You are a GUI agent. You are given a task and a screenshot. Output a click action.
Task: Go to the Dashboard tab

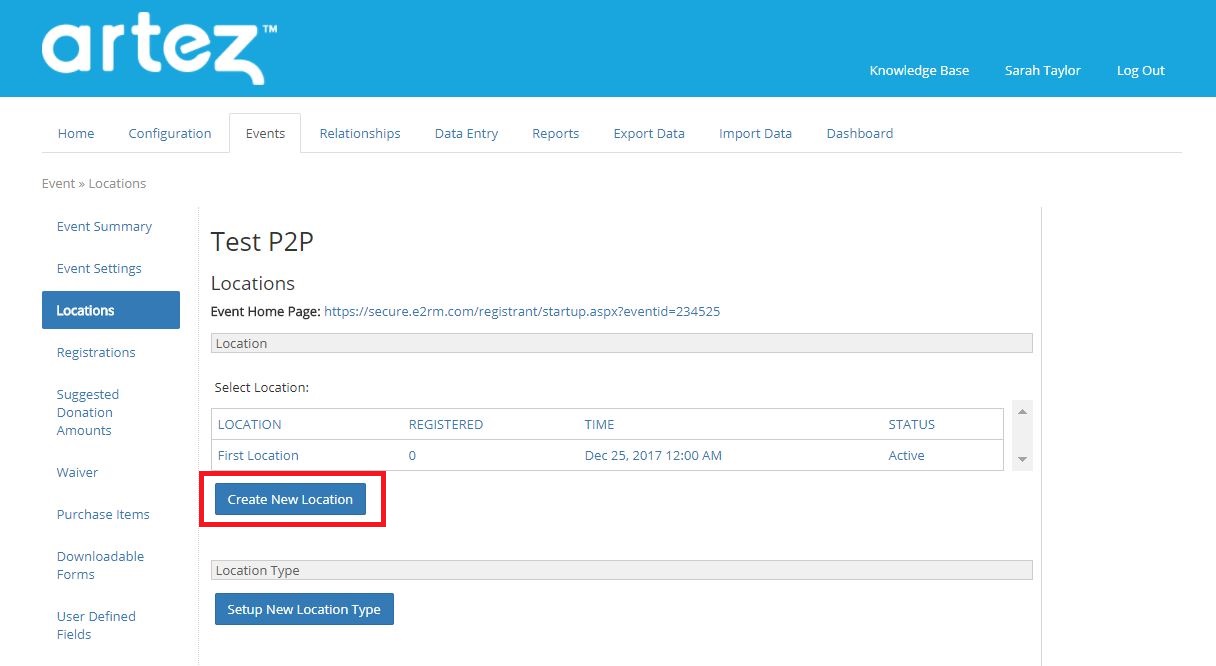pos(860,133)
